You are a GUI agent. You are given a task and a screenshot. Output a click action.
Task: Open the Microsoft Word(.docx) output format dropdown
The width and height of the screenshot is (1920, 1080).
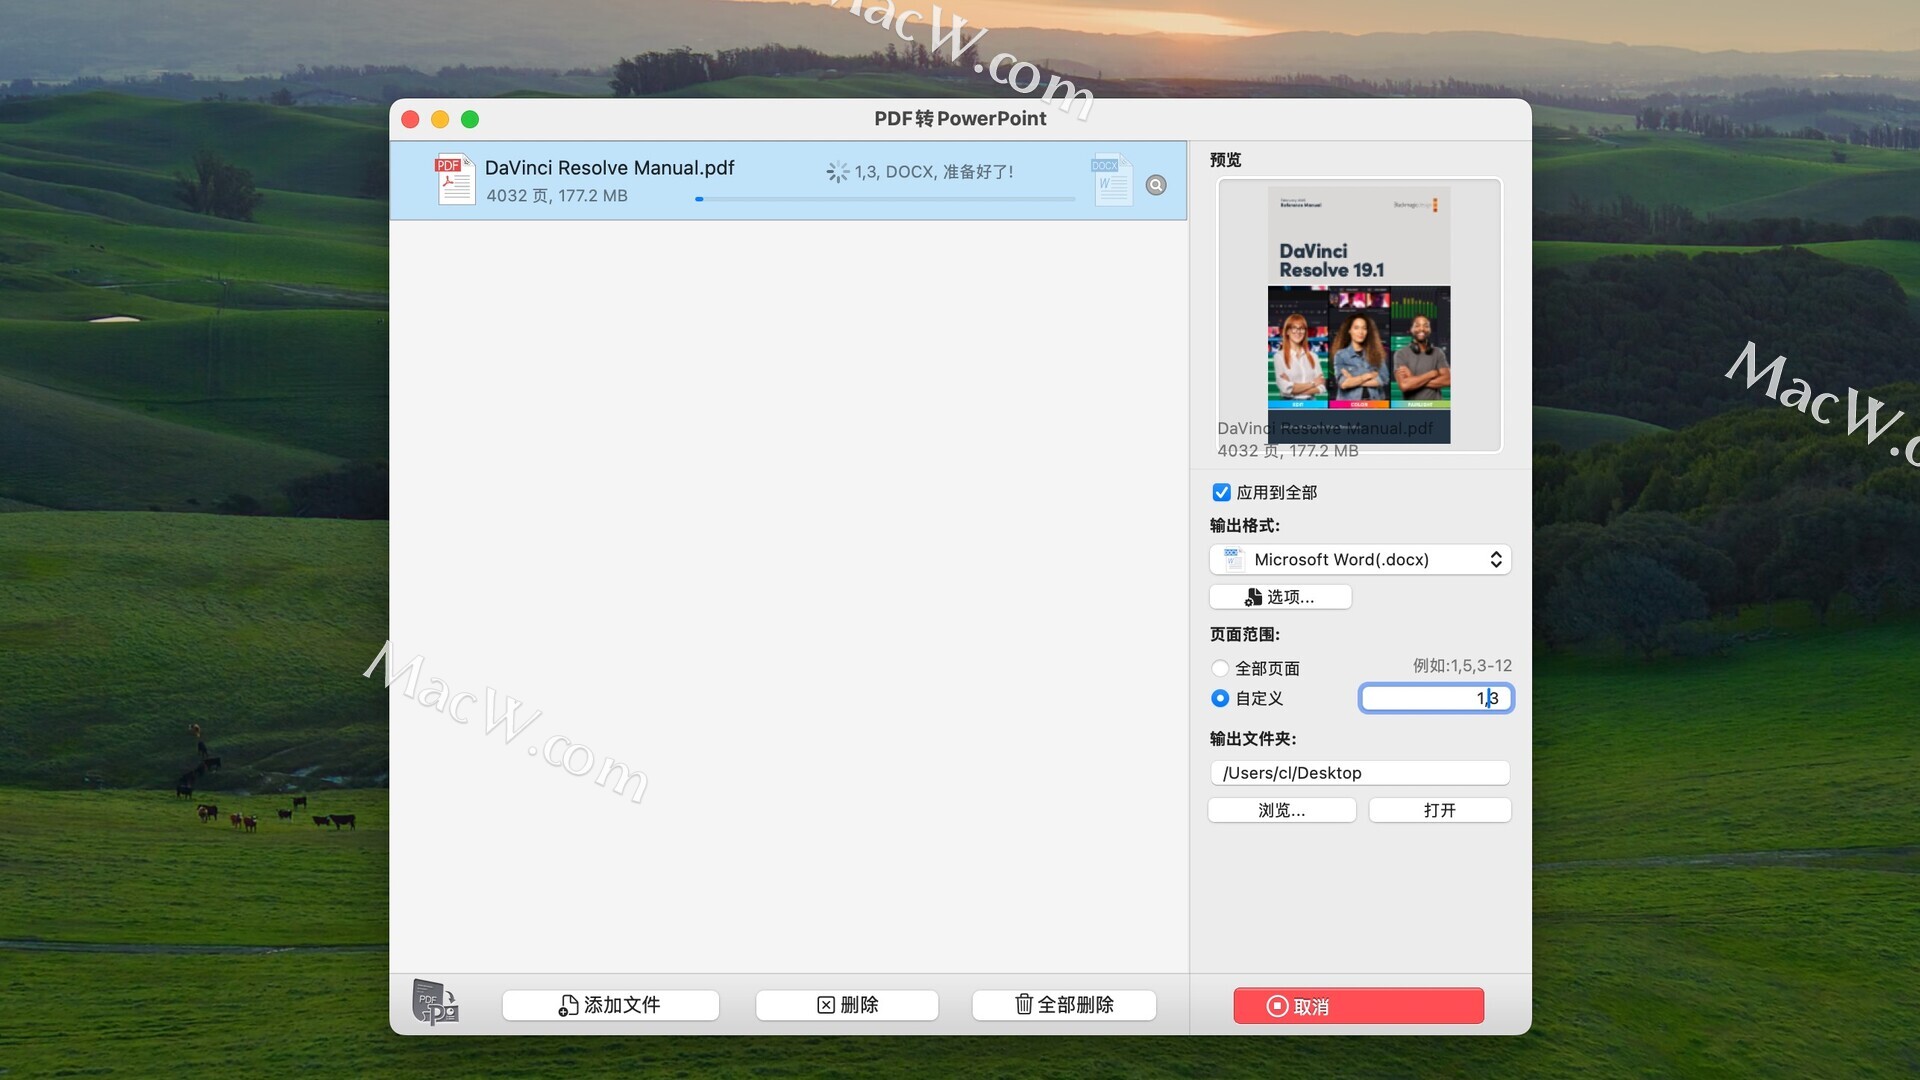click(x=1360, y=560)
